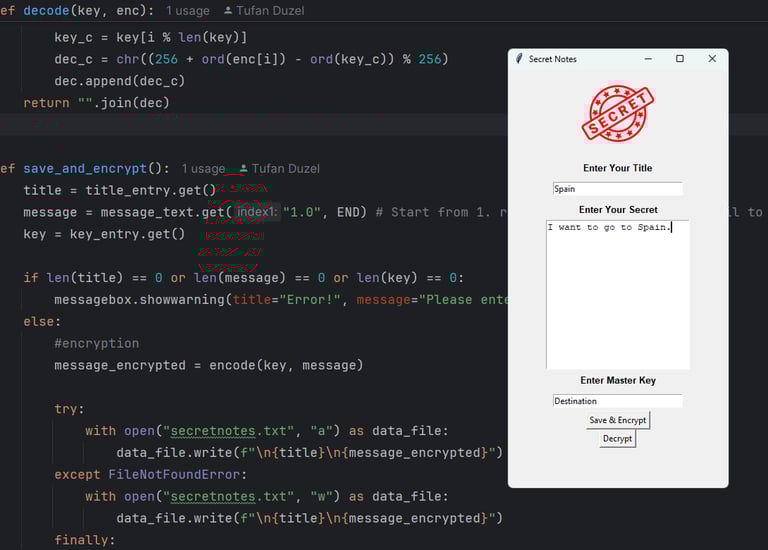Viewport: 768px width, 550px height.
Task: Minimize the Secret Notes window
Action: pos(648,59)
